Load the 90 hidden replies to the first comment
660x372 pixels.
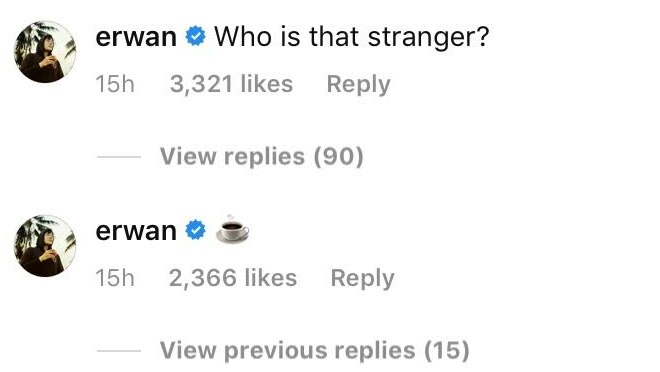click(262, 157)
